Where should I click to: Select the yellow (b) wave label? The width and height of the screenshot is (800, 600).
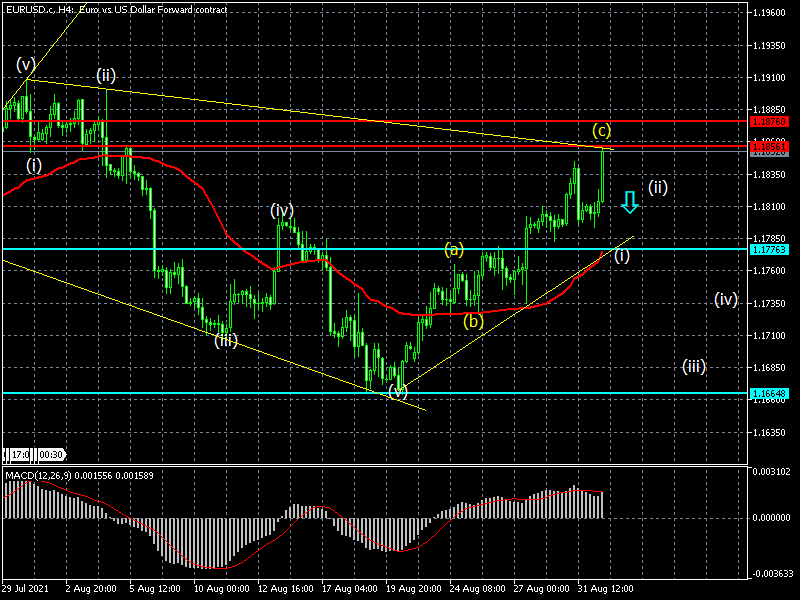473,321
